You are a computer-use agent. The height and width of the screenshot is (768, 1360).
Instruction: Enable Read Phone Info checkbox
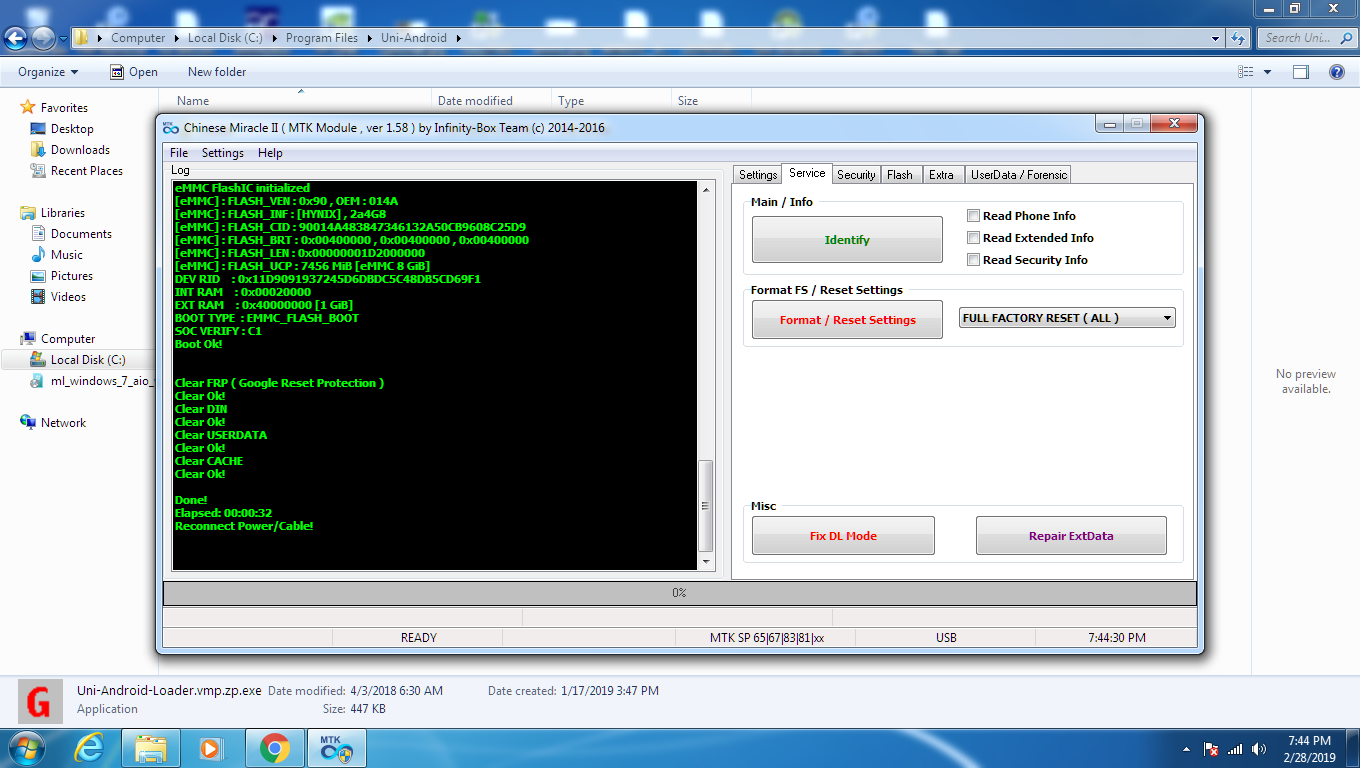[x=973, y=216]
